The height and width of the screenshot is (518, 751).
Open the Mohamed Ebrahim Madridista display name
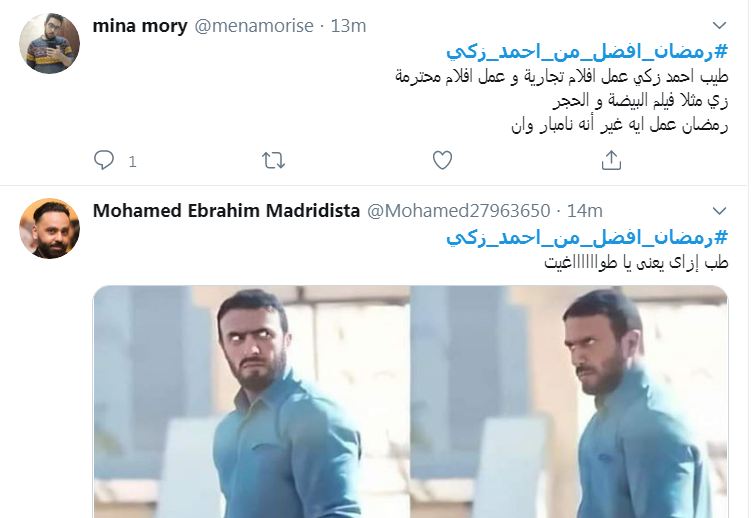[x=226, y=211]
